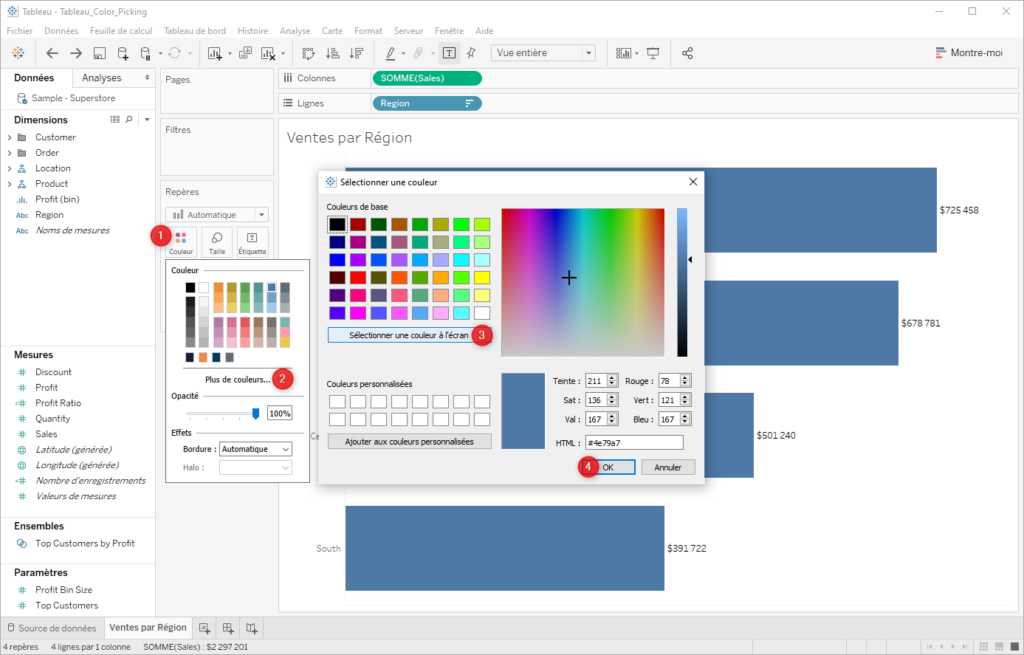Sort ascending using the toolbar icon

click(x=332, y=54)
